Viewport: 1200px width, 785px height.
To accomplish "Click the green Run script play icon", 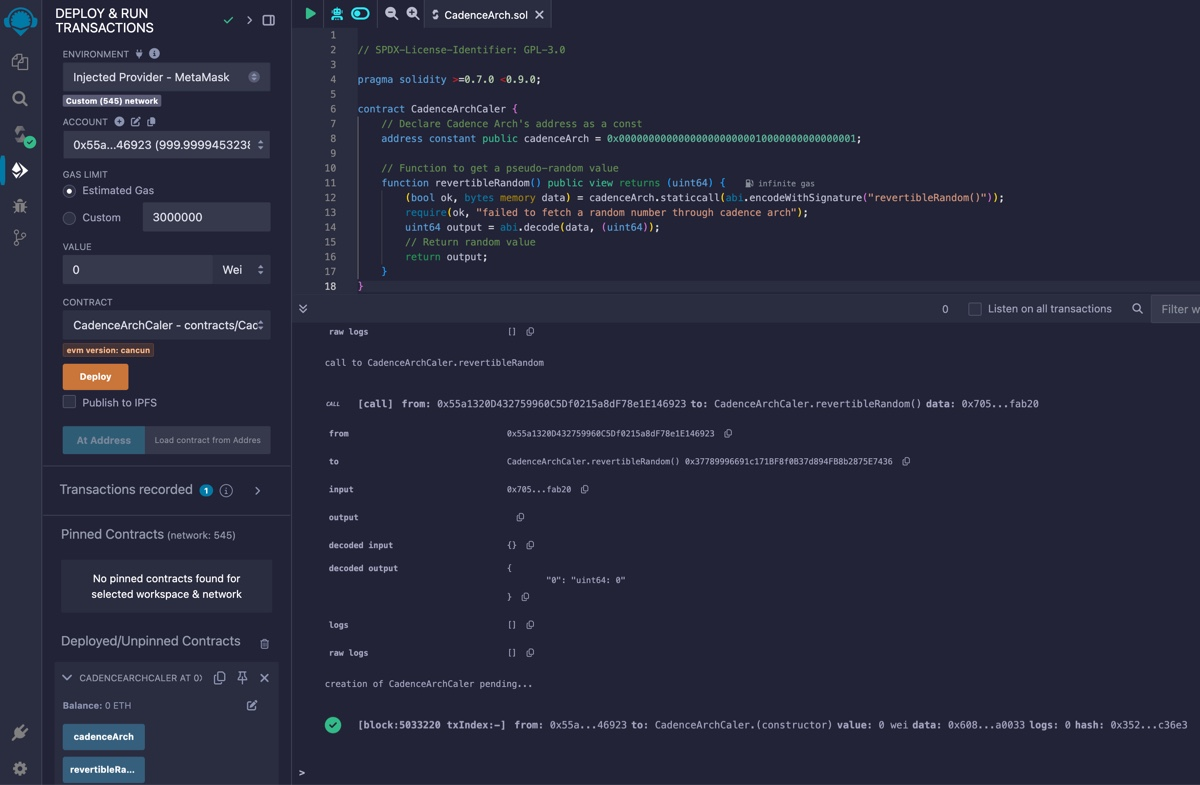I will pos(310,14).
